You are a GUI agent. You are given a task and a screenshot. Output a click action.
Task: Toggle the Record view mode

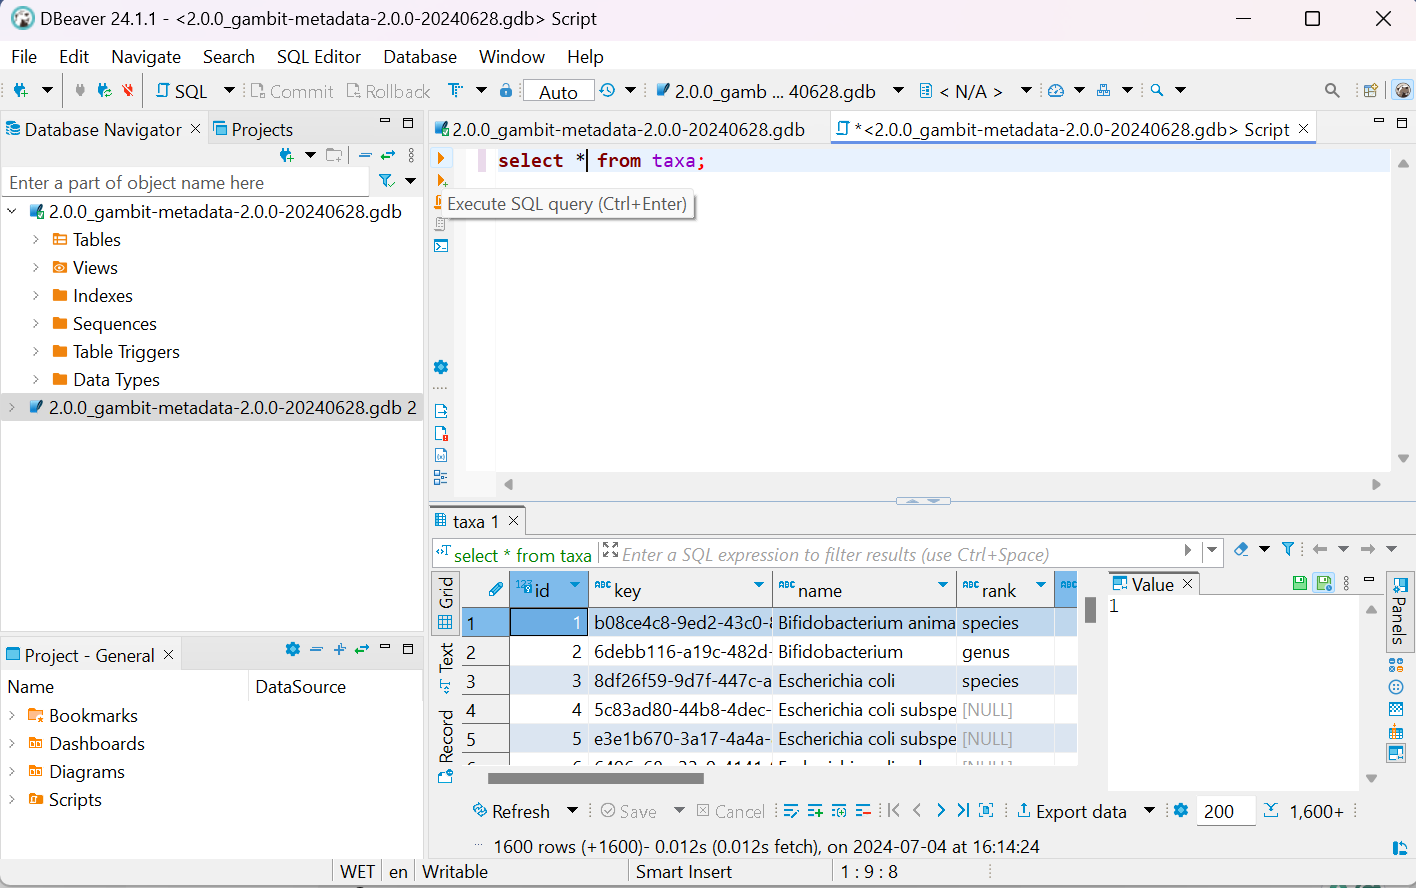pos(446,738)
